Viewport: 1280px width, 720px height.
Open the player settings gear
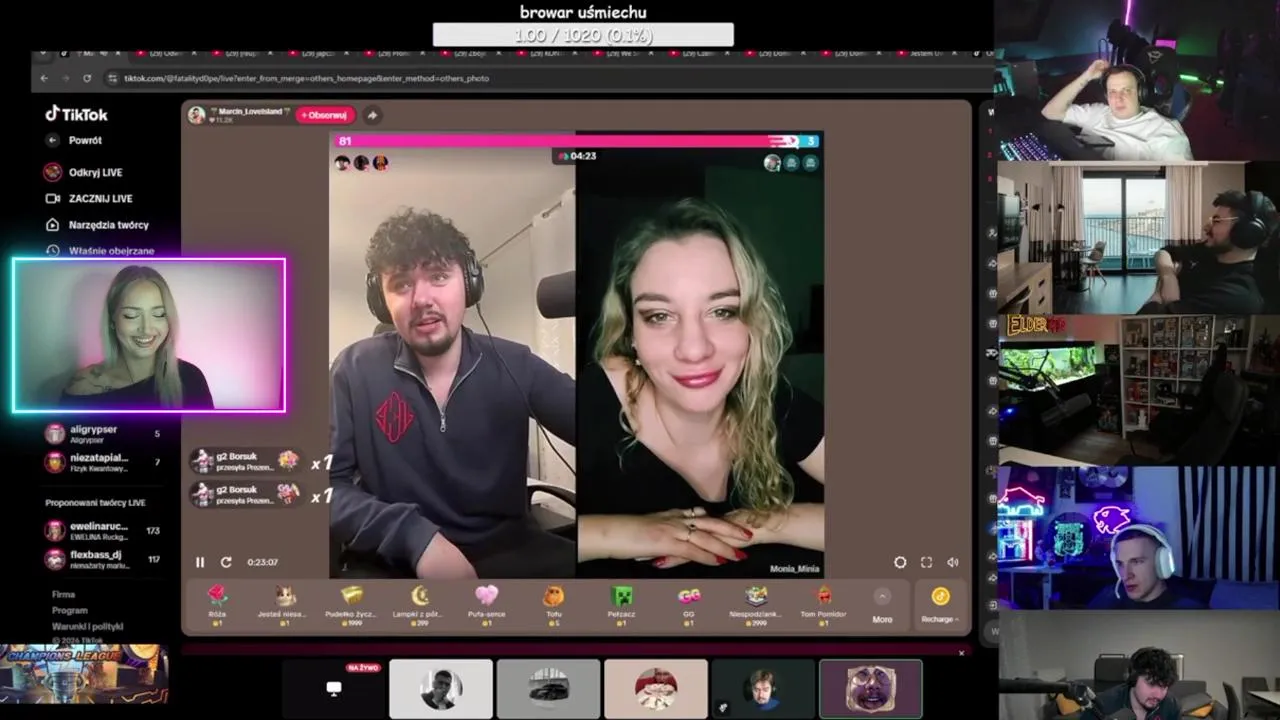pos(900,563)
